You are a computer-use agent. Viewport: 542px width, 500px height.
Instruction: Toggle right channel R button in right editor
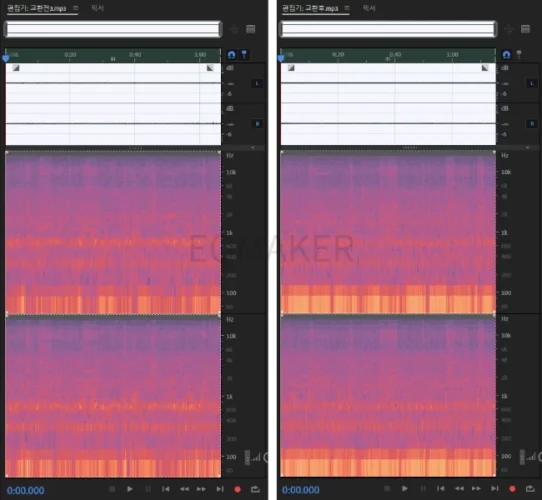pos(532,123)
